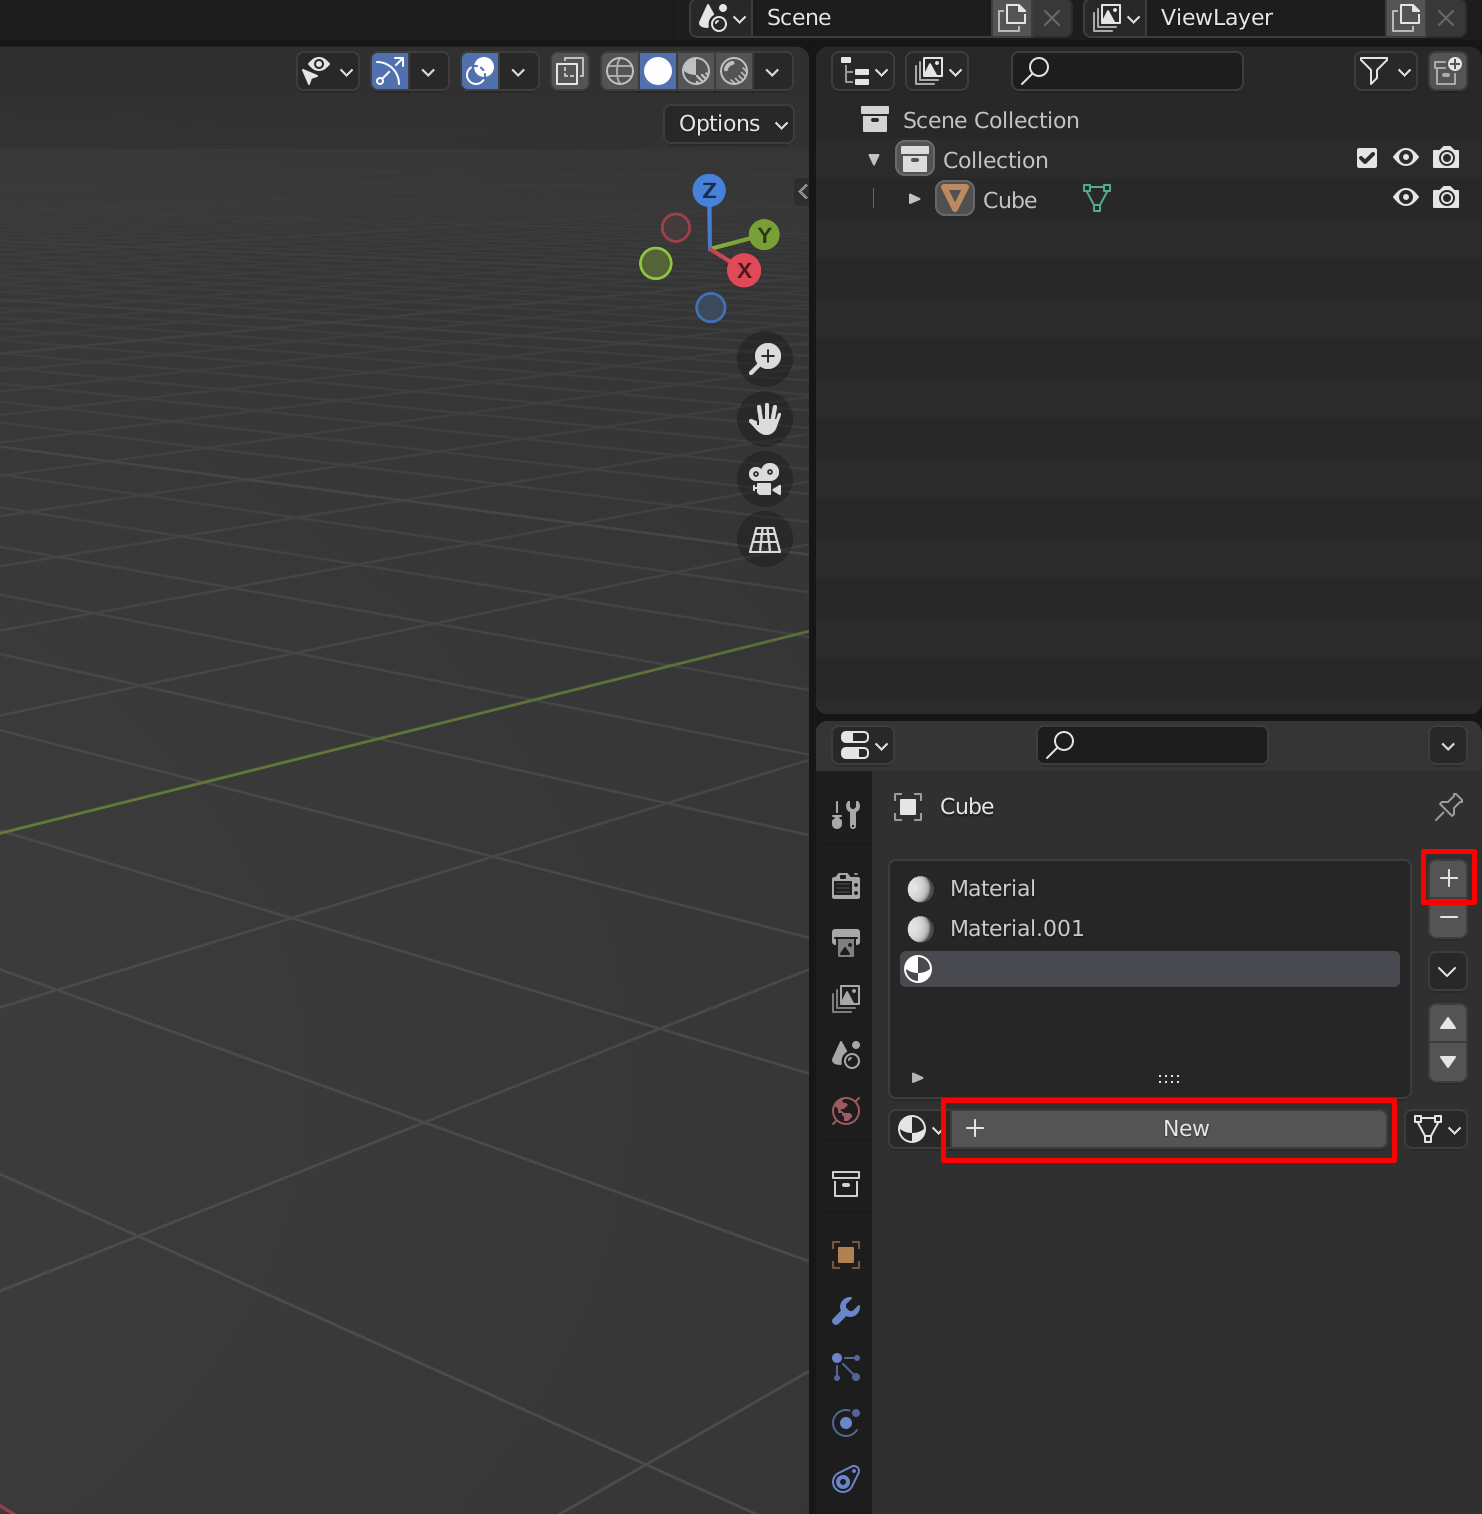This screenshot has height=1514, width=1482.
Task: Click the zoom view magnifier icon
Action: pos(765,358)
